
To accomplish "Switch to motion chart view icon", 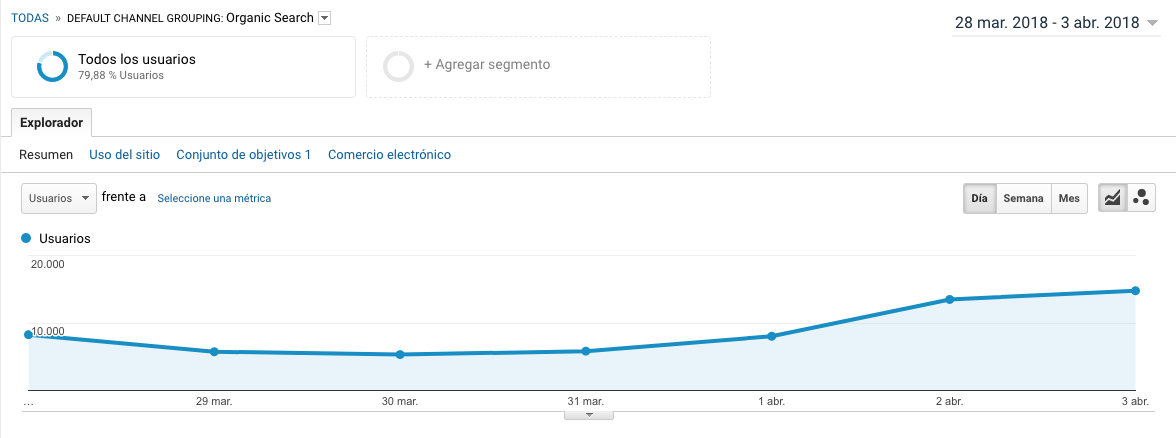I will [1141, 198].
